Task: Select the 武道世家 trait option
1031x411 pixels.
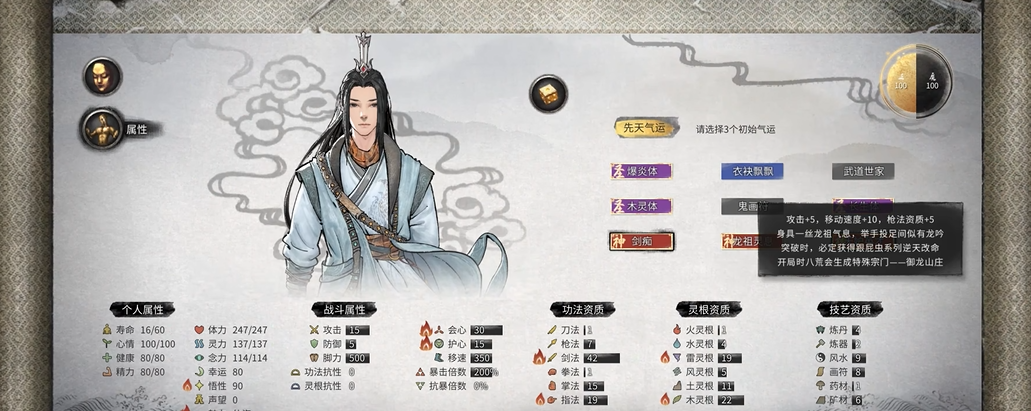Action: click(863, 172)
